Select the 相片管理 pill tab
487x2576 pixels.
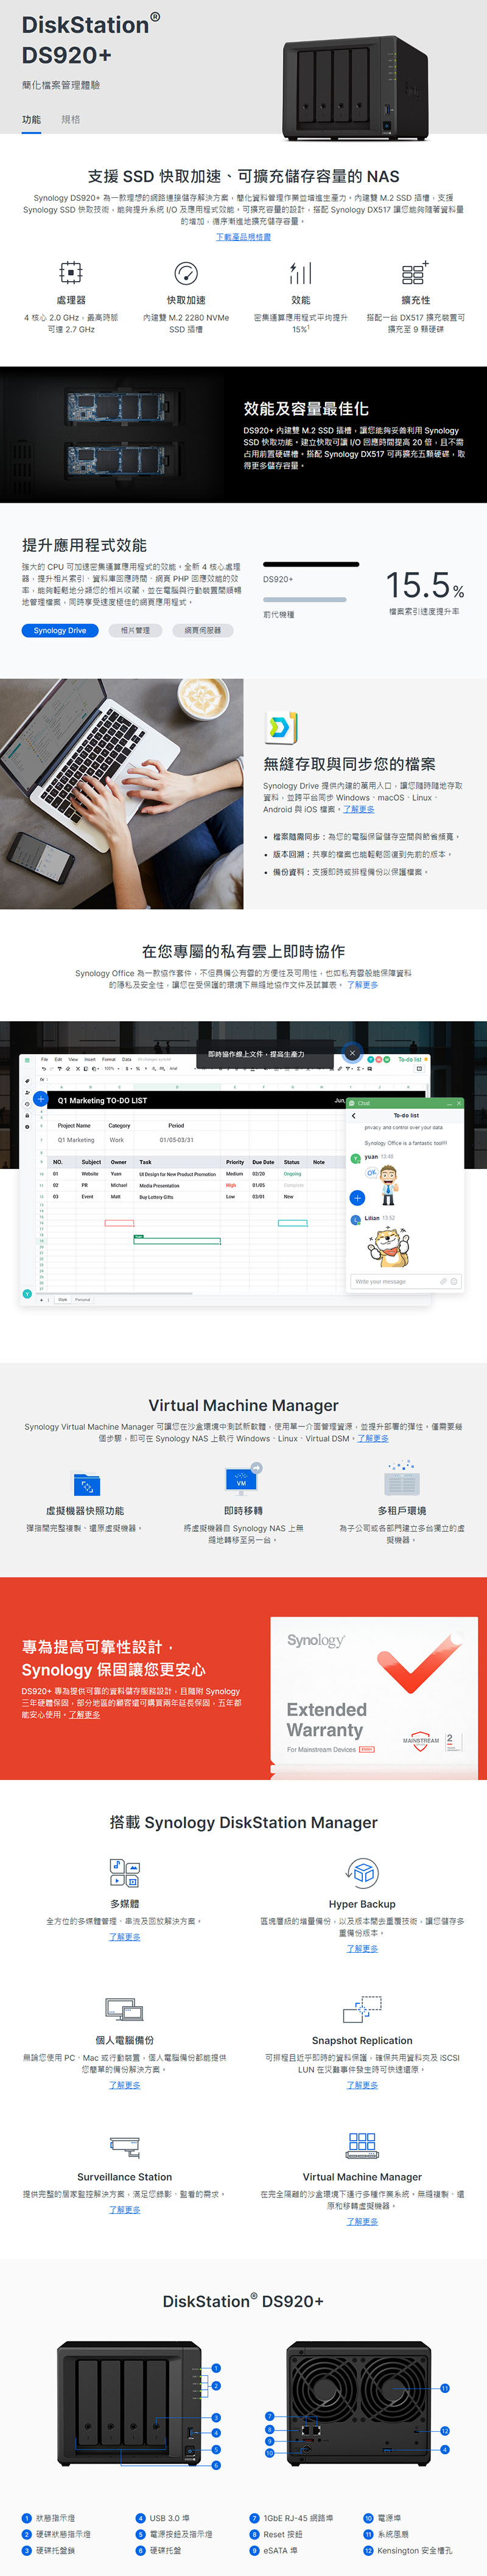pos(135,630)
